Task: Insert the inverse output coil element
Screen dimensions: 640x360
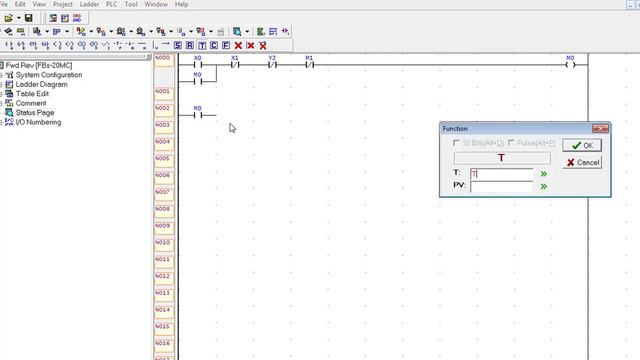Action: point(70,45)
